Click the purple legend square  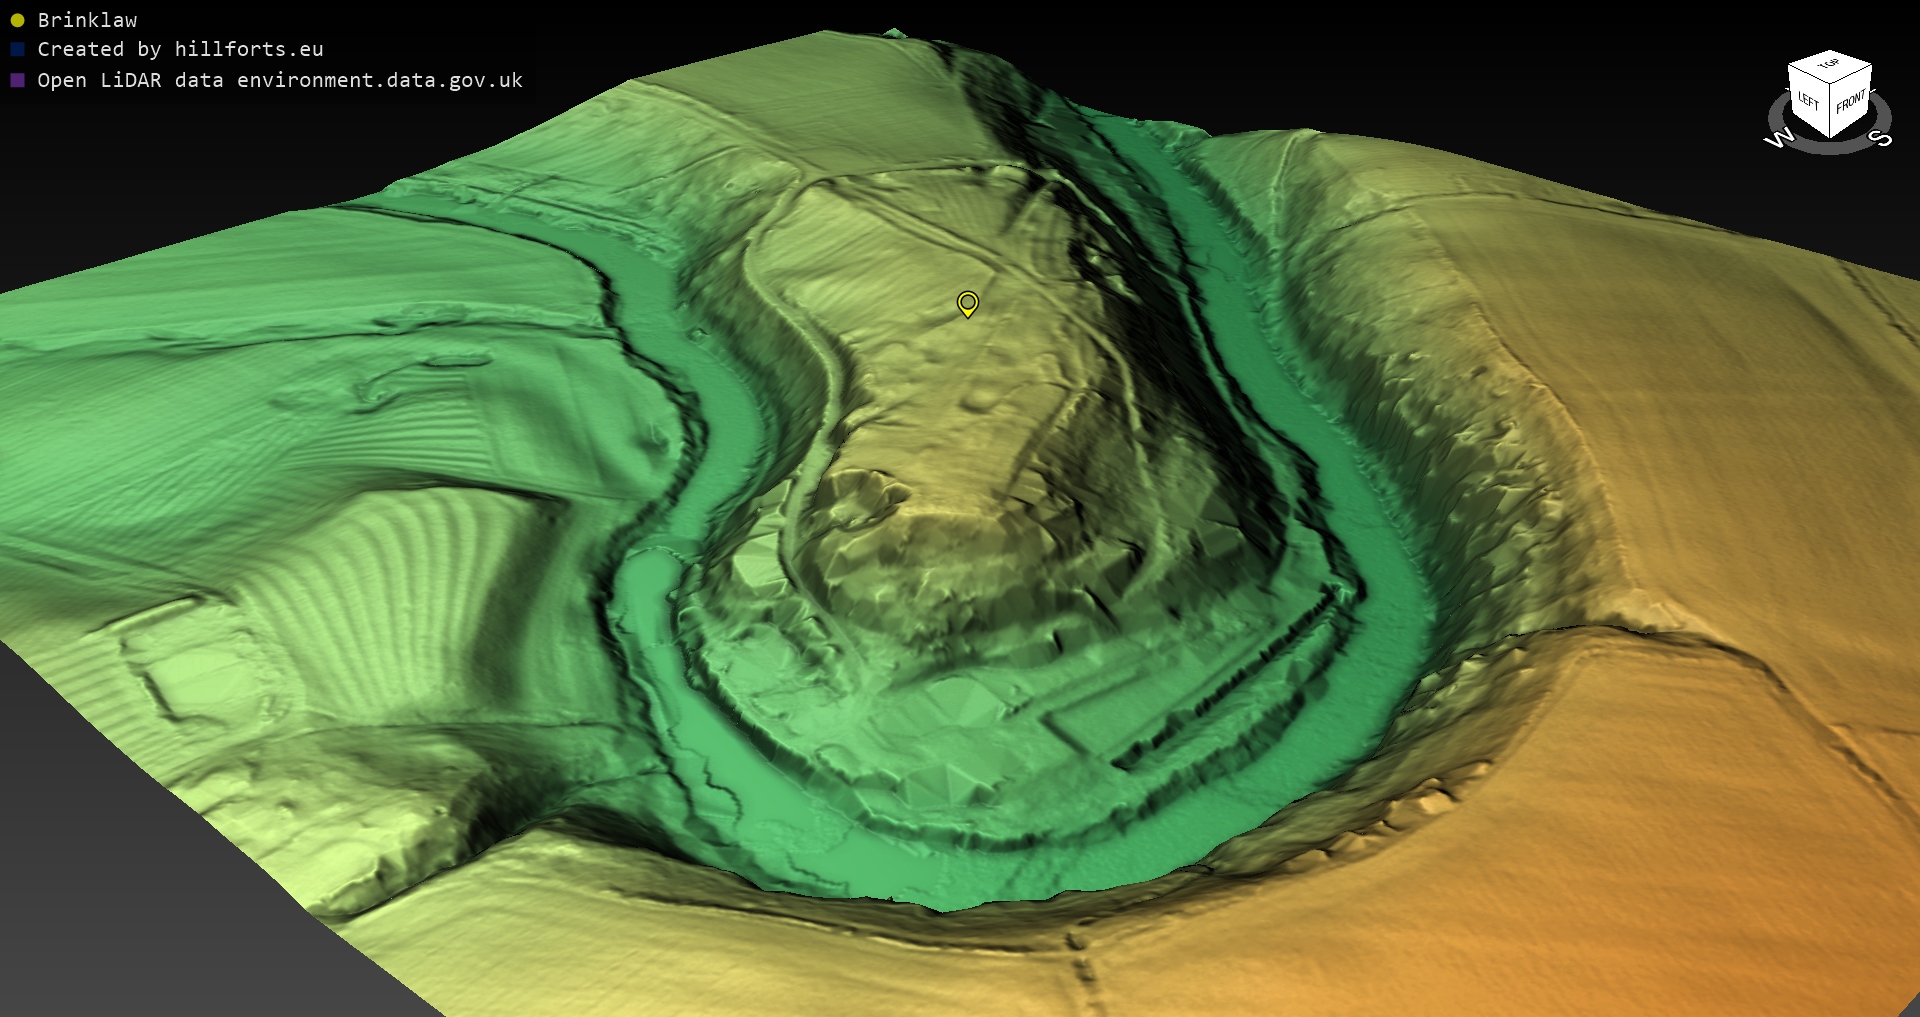(x=17, y=80)
